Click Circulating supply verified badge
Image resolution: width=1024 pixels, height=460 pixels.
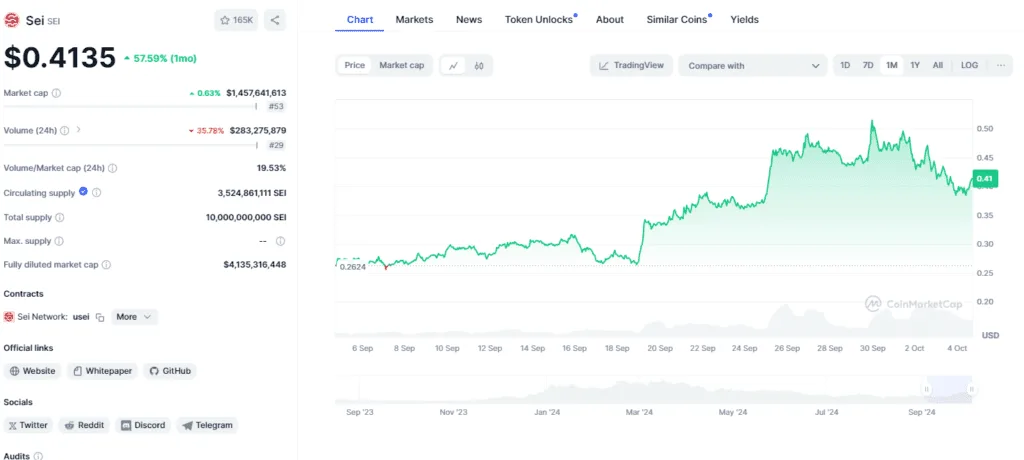click(x=83, y=192)
